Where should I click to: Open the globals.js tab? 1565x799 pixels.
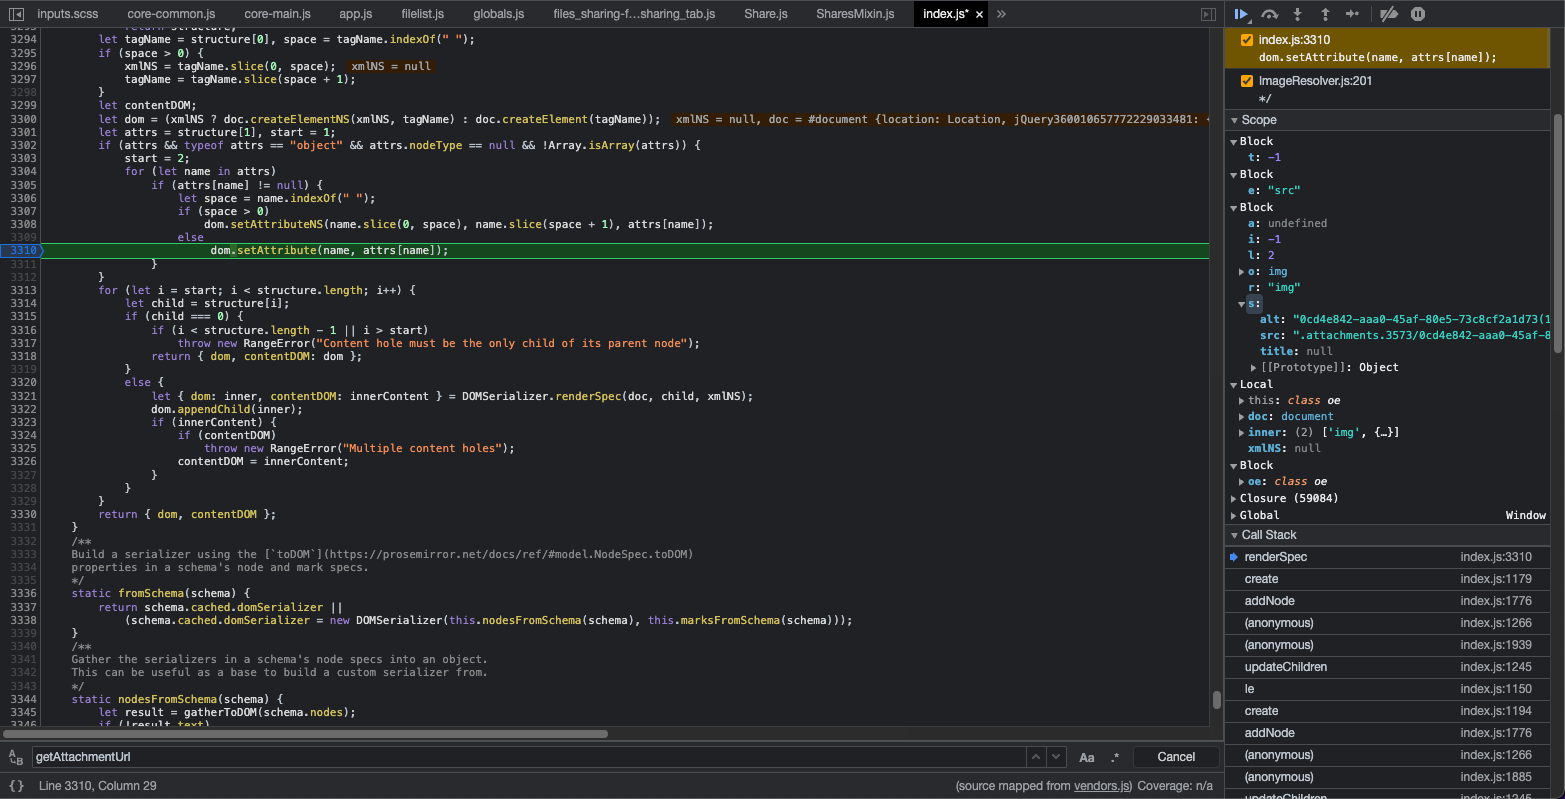click(498, 14)
